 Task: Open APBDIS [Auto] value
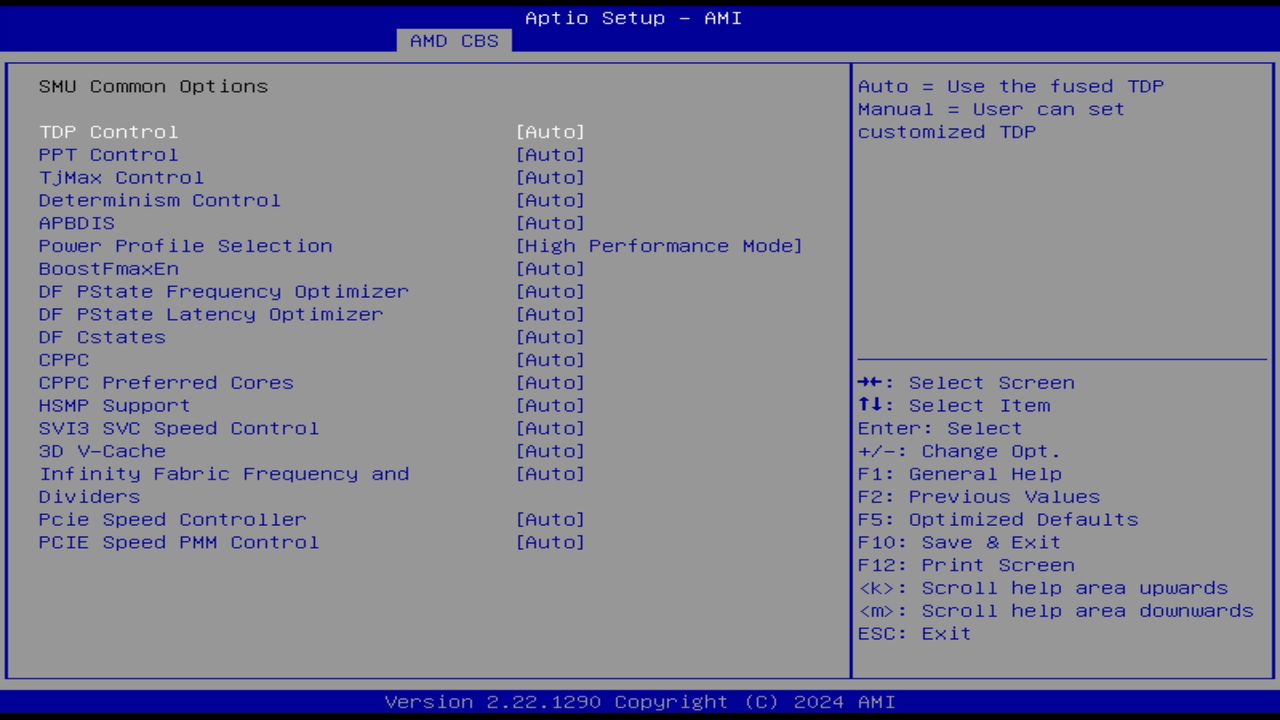[x=550, y=223]
